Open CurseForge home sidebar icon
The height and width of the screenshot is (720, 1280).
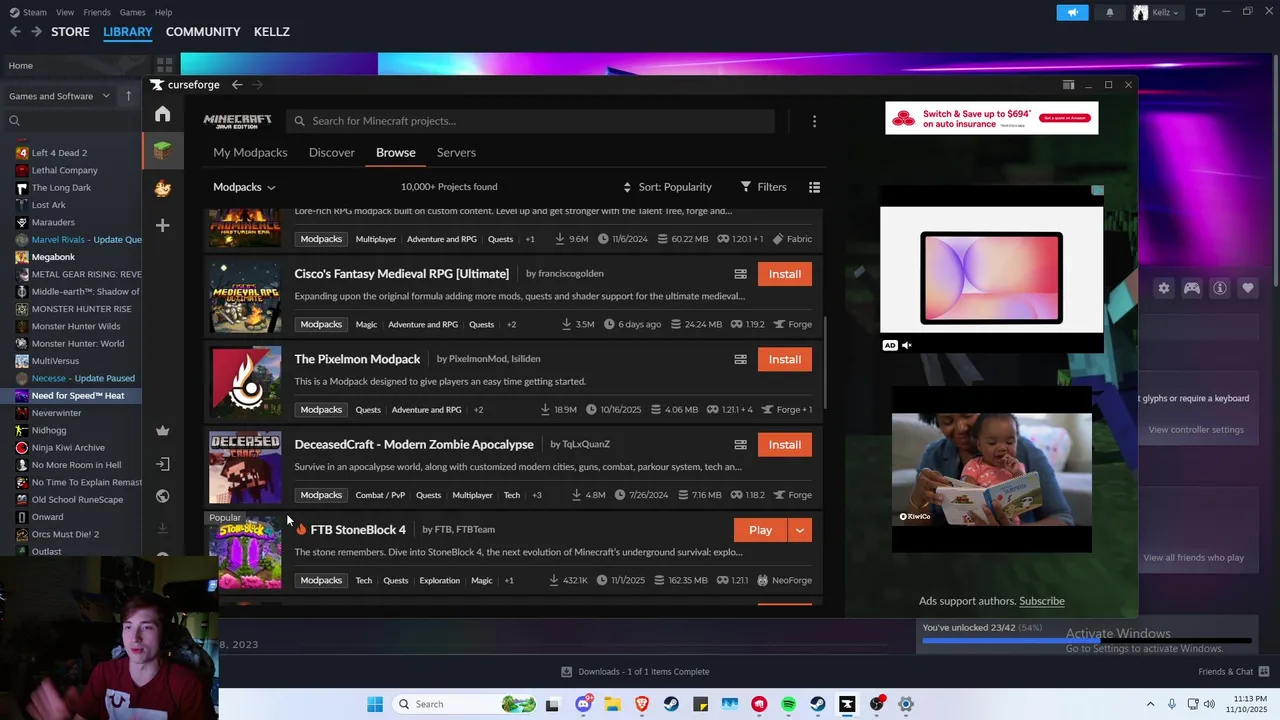point(162,114)
